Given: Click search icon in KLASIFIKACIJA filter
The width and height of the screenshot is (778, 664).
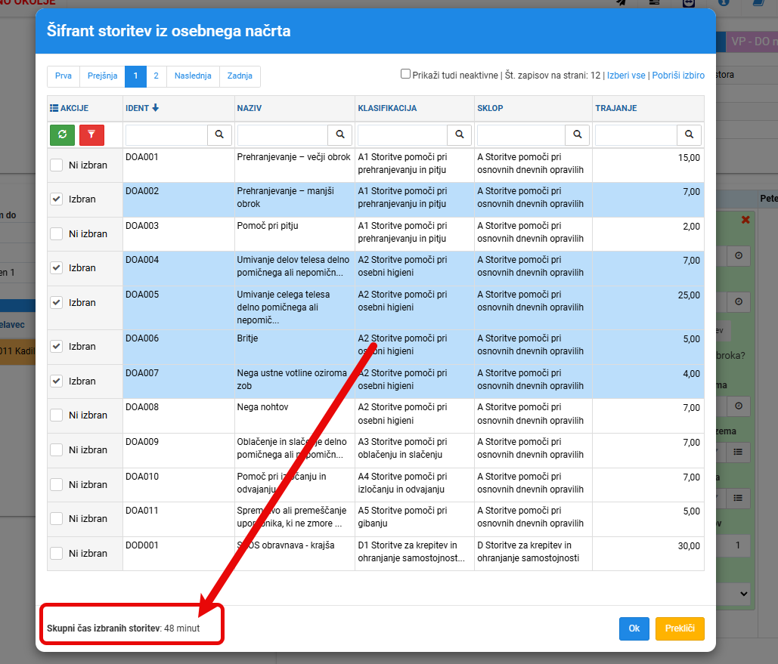Looking at the screenshot, I should [460, 134].
